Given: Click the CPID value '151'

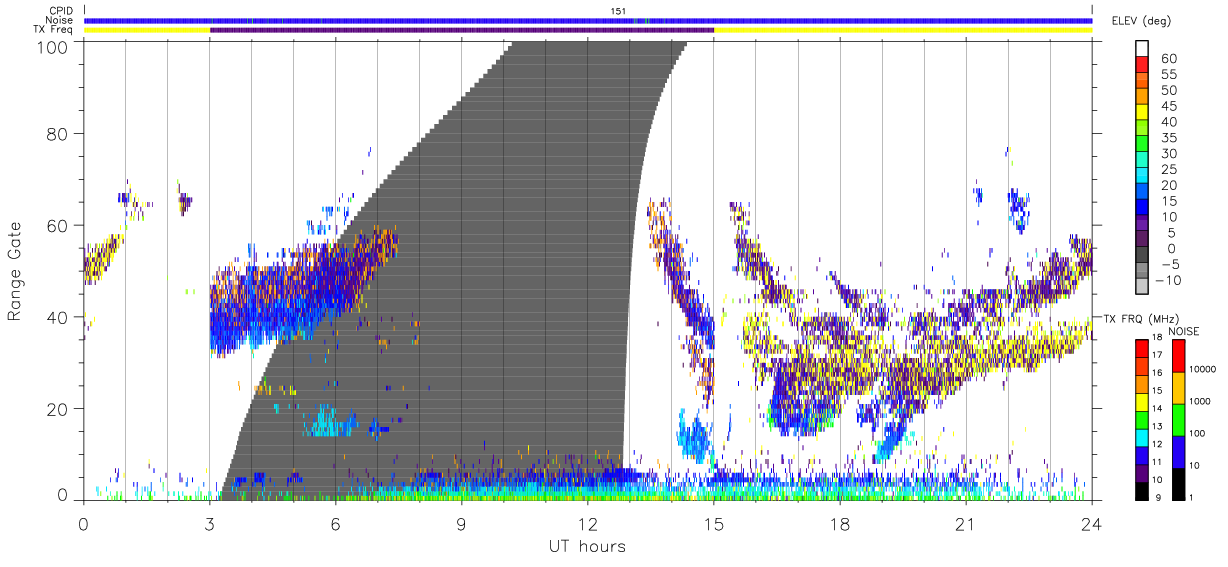Looking at the screenshot, I should 618,11.
